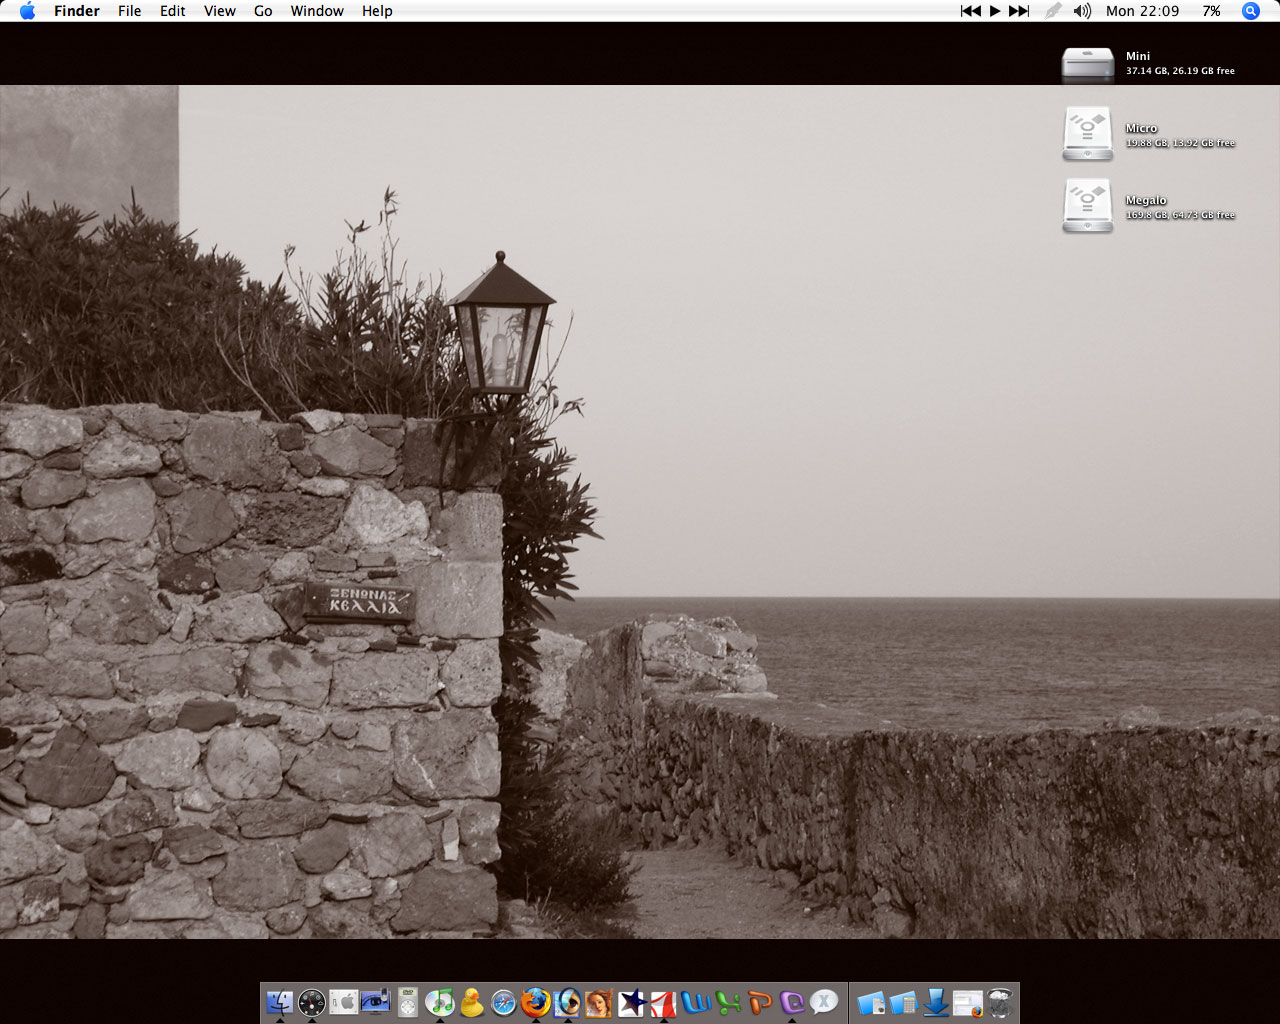Open the Edit menu
Viewport: 1280px width, 1024px height.
[173, 11]
